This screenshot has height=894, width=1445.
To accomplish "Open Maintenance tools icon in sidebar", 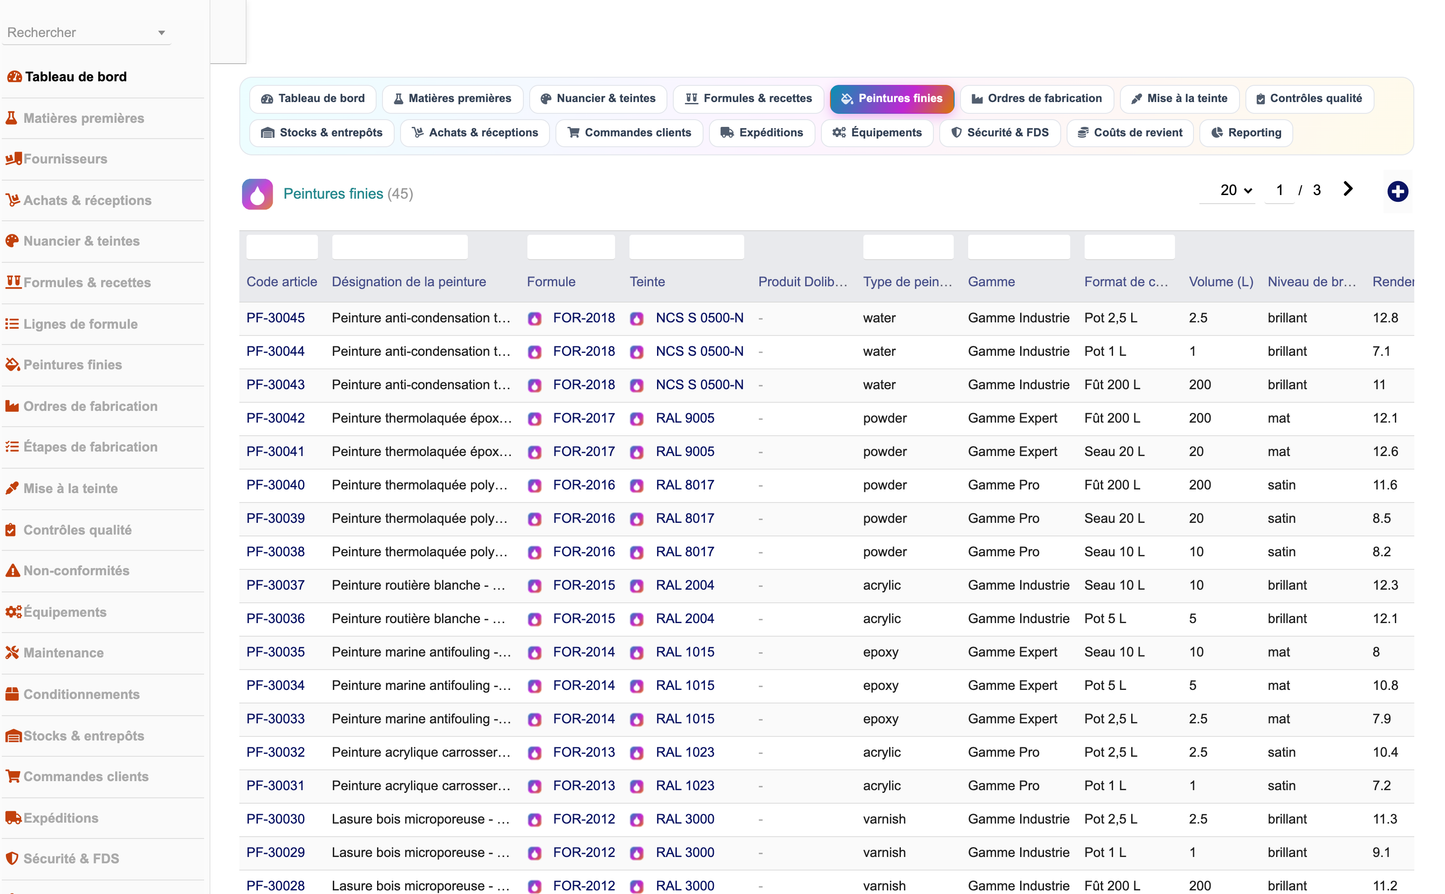I will 13,653.
